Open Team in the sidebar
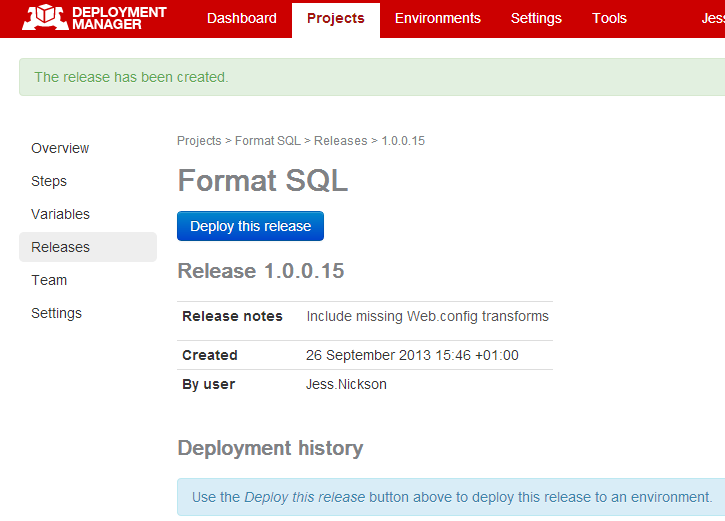This screenshot has width=725, height=521. point(49,280)
